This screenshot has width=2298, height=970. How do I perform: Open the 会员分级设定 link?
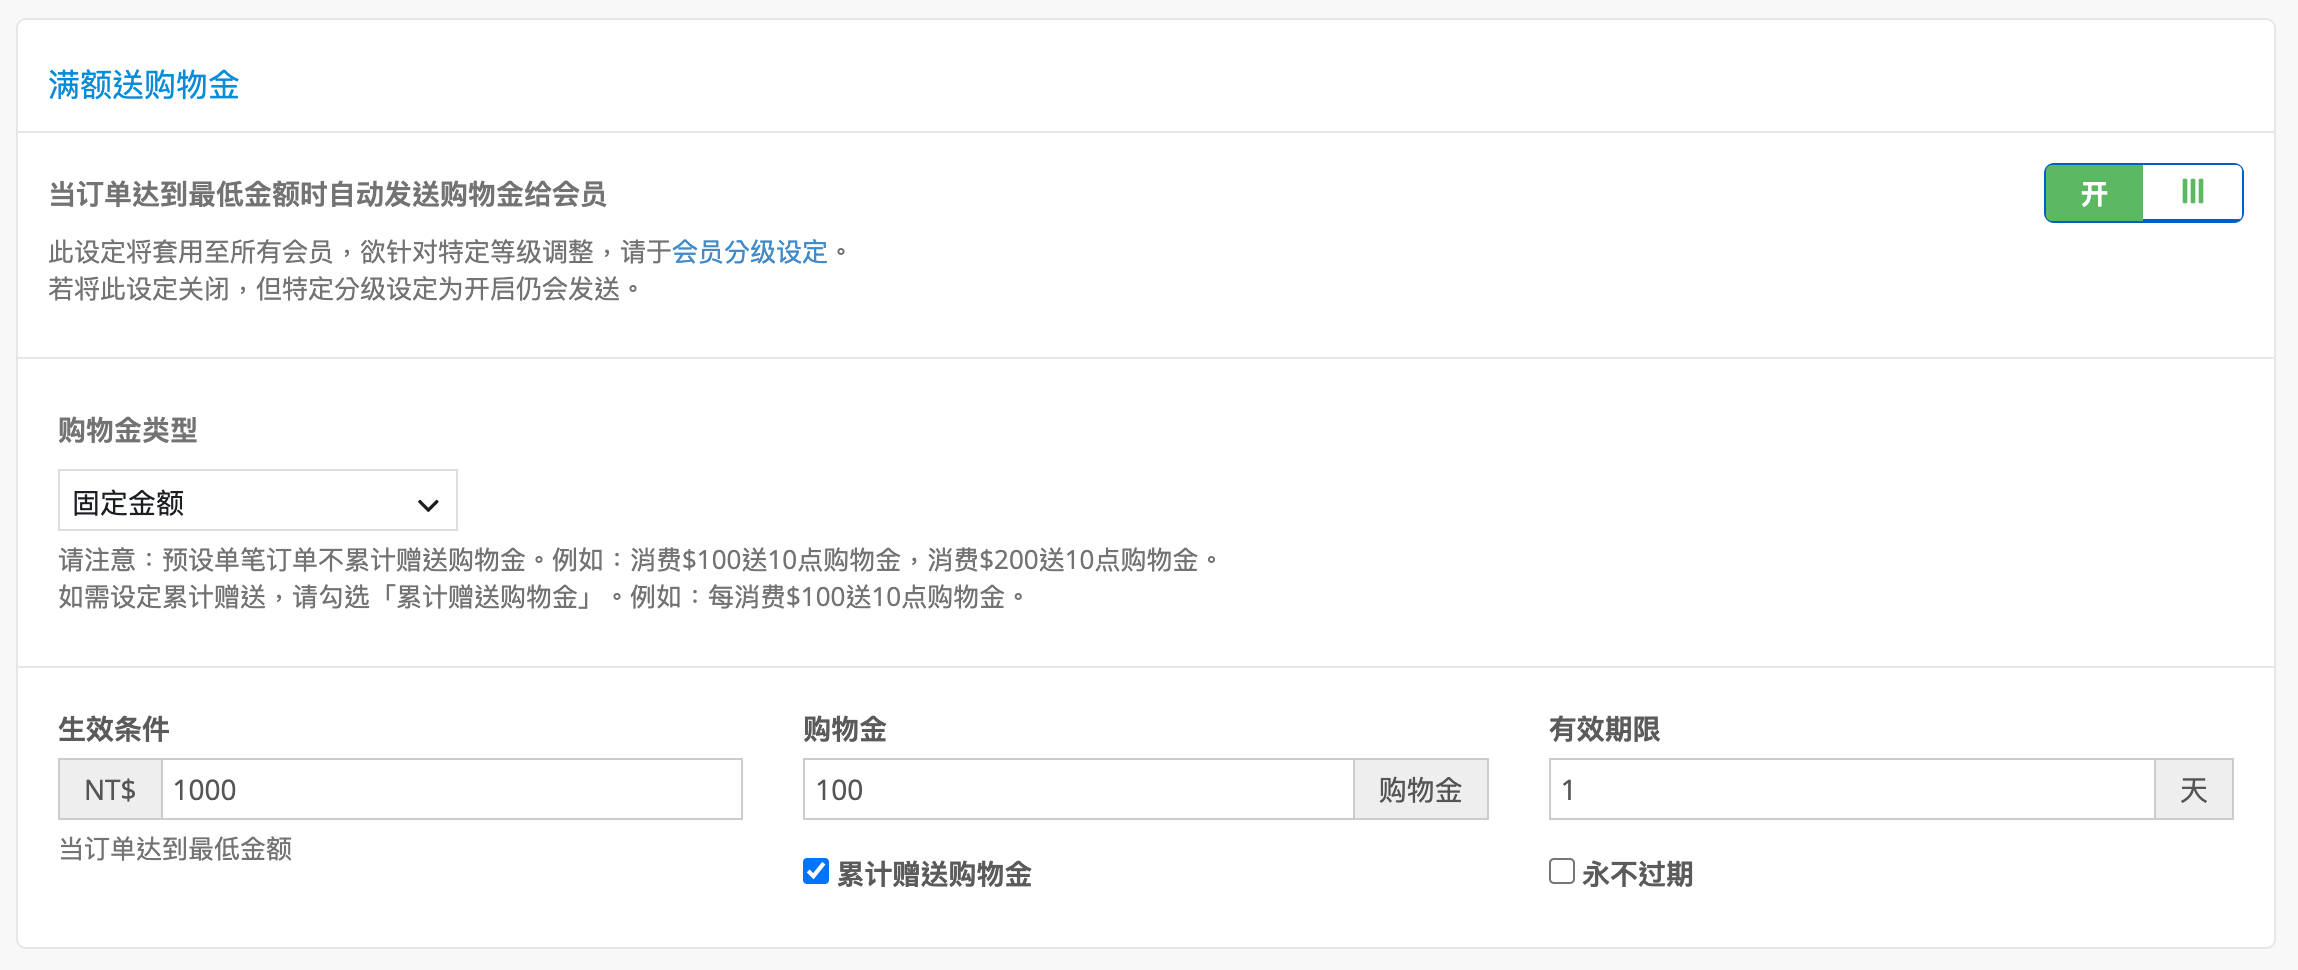tap(749, 251)
